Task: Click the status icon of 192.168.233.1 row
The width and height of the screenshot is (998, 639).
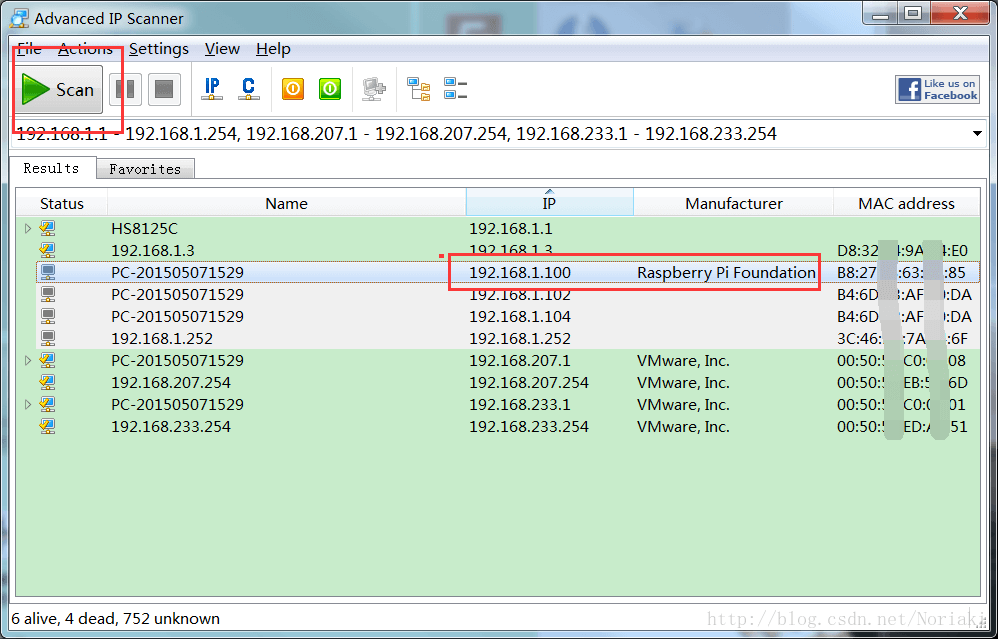Action: 48,404
